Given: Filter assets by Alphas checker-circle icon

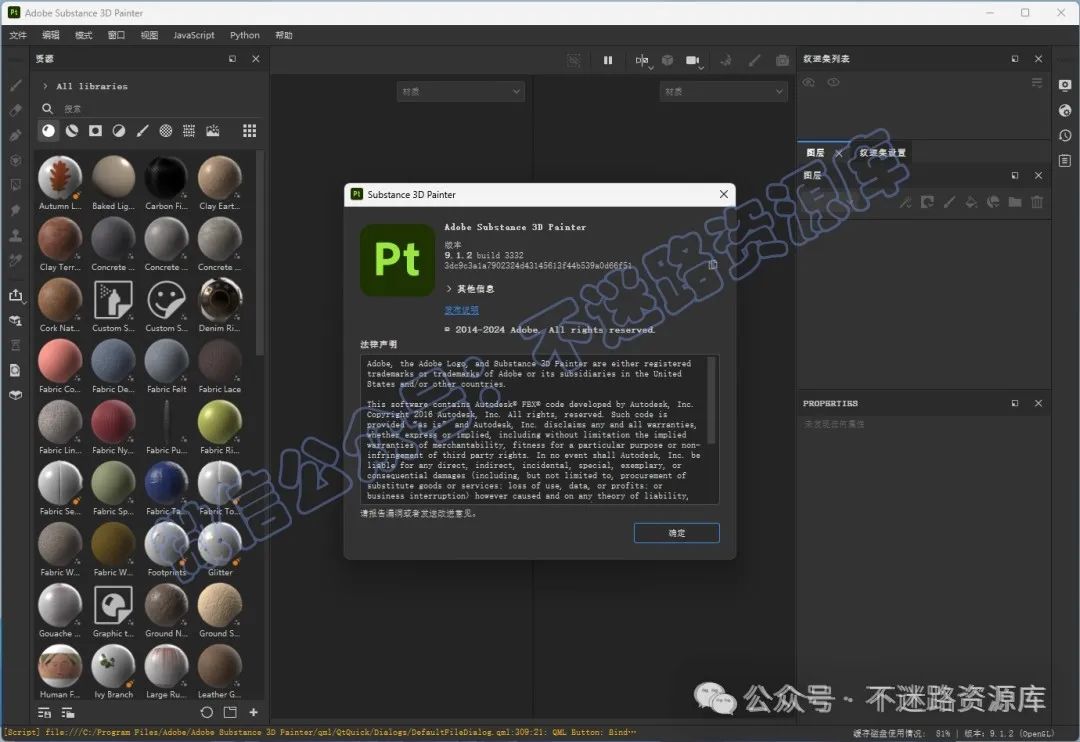Looking at the screenshot, I should point(165,130).
